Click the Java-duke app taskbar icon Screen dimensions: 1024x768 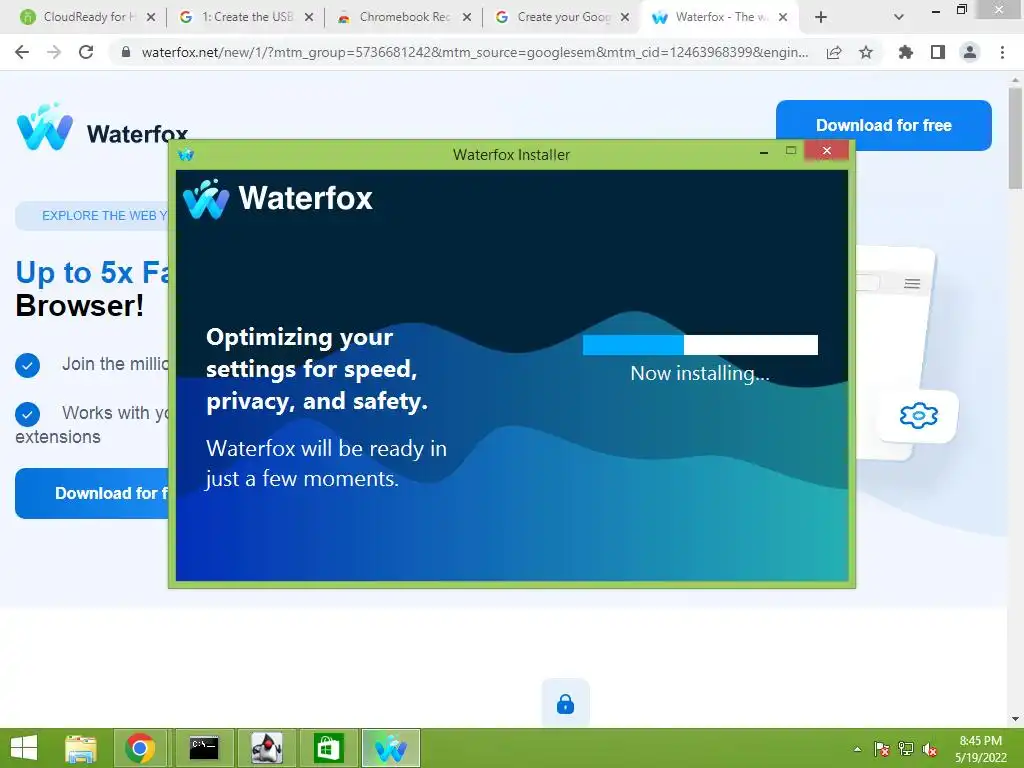point(266,748)
